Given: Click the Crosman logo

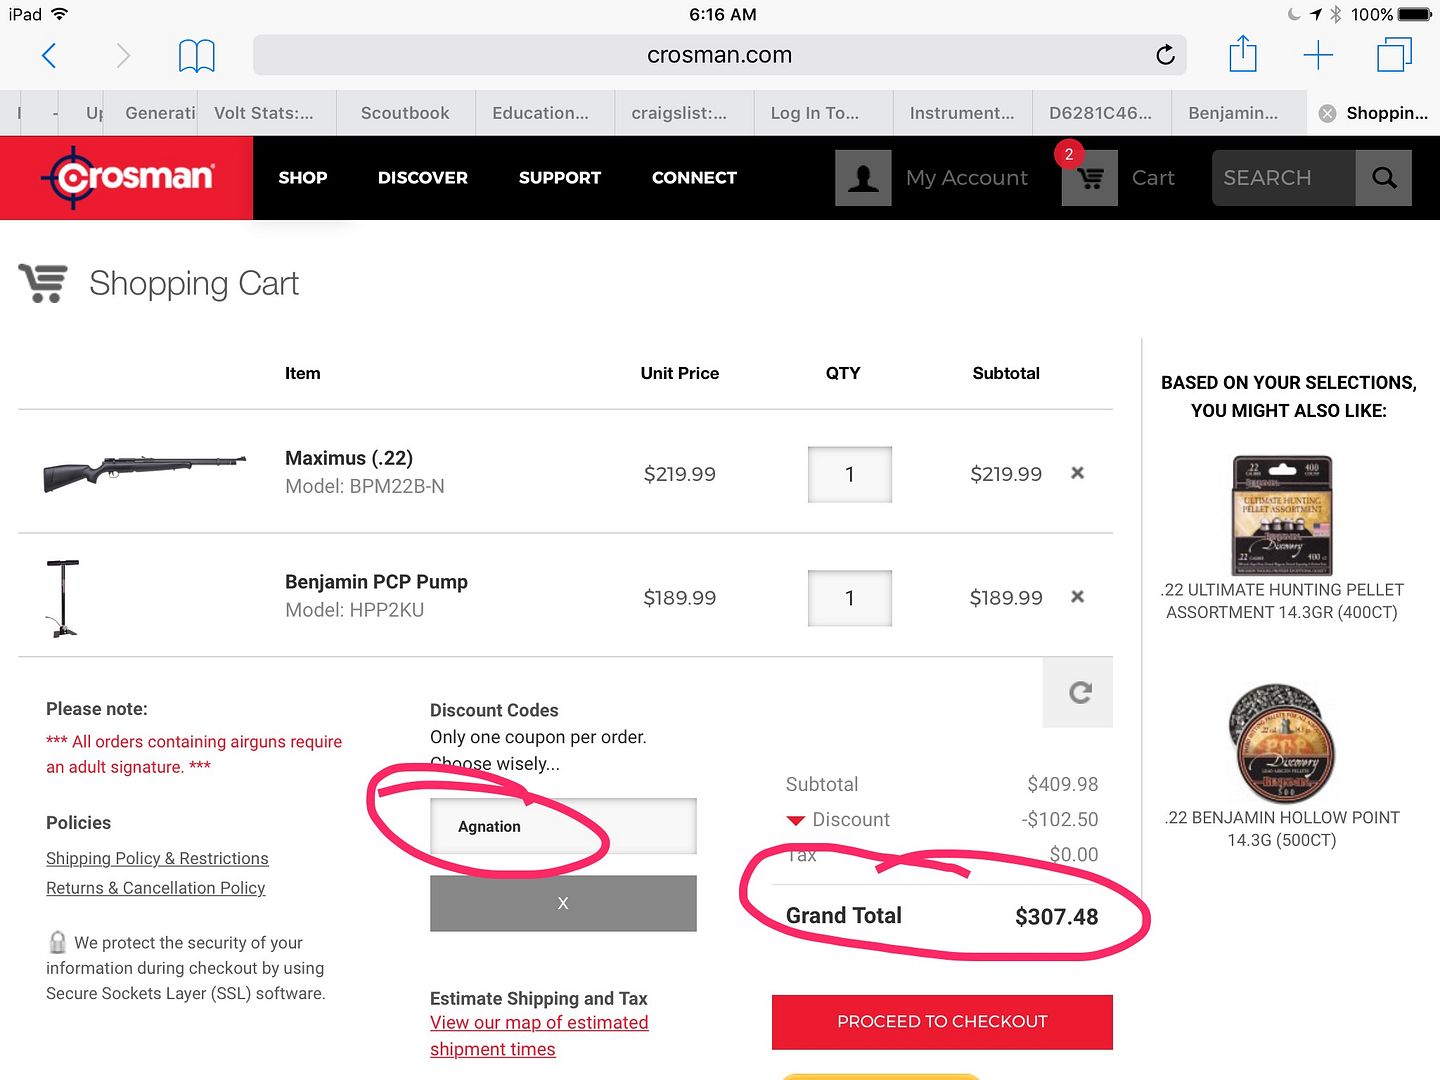Looking at the screenshot, I should coord(127,178).
